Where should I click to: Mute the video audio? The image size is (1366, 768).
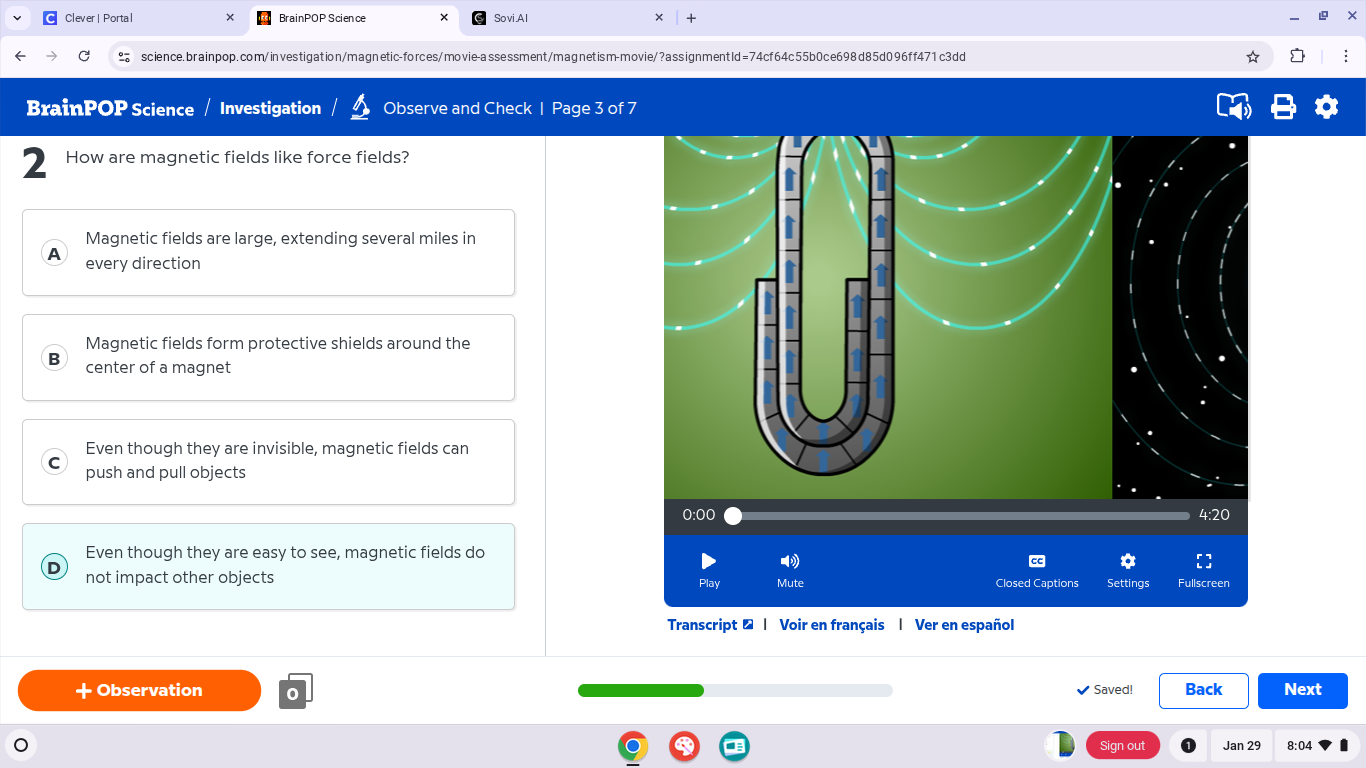coord(790,568)
